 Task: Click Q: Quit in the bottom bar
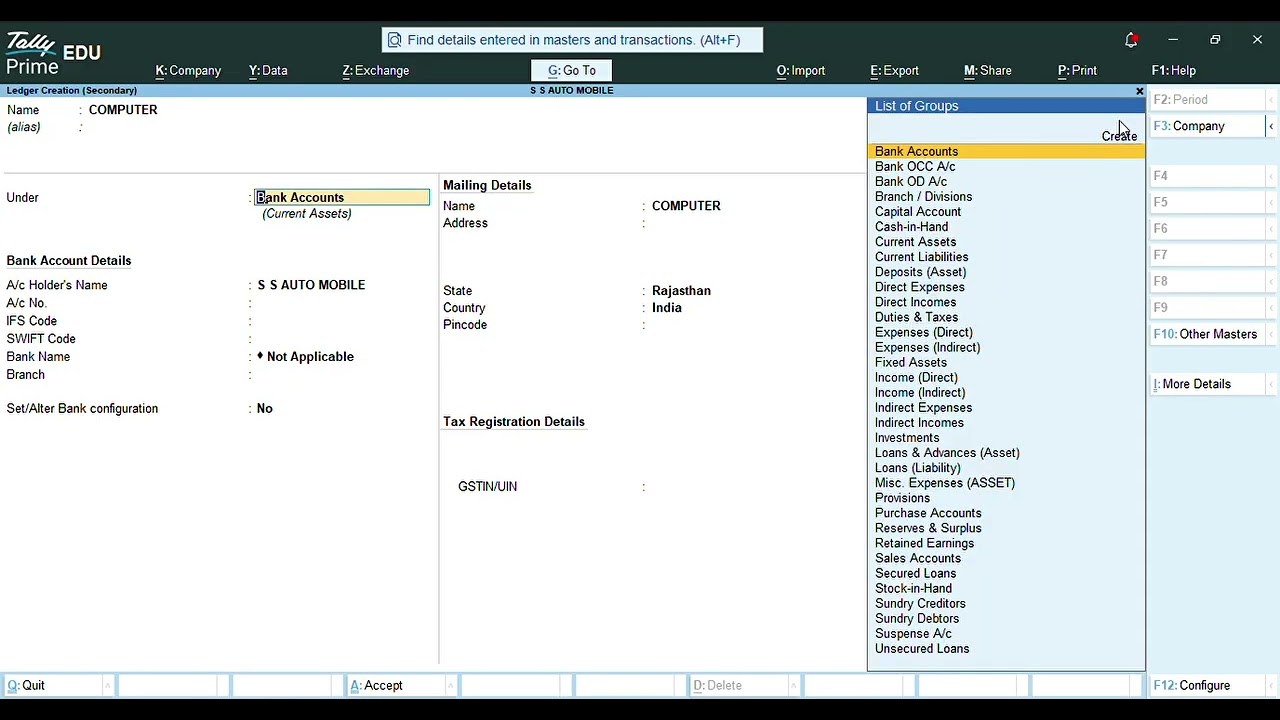point(55,686)
